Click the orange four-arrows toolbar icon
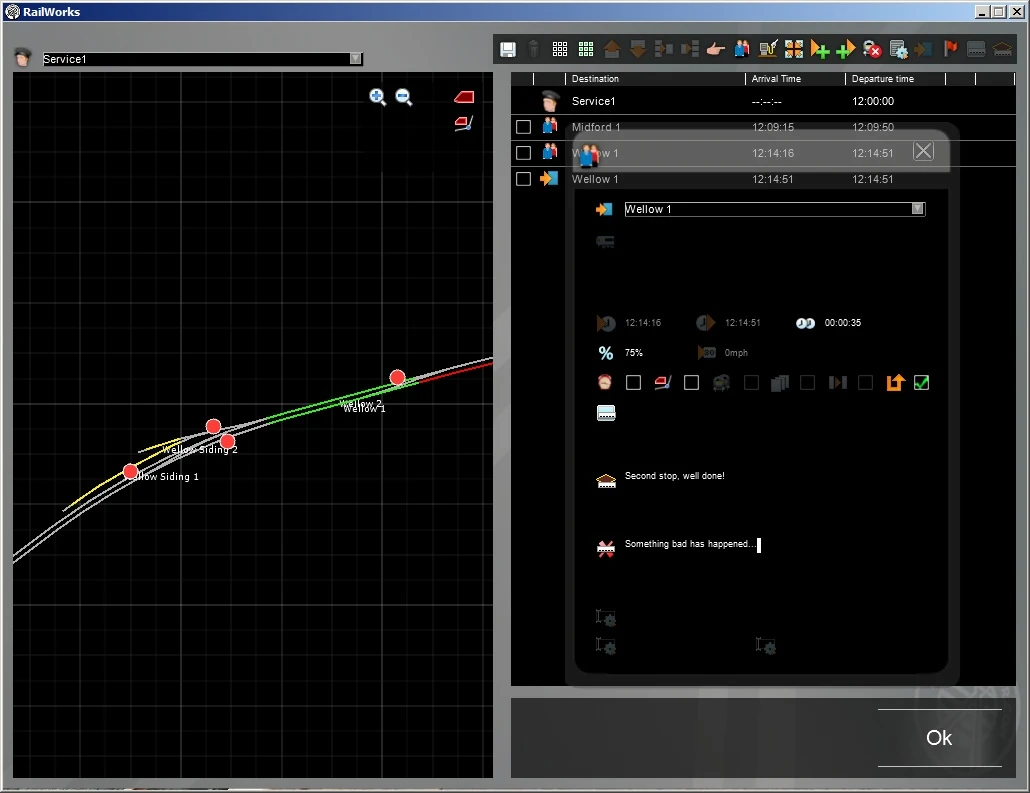This screenshot has width=1030, height=793. pos(794,49)
